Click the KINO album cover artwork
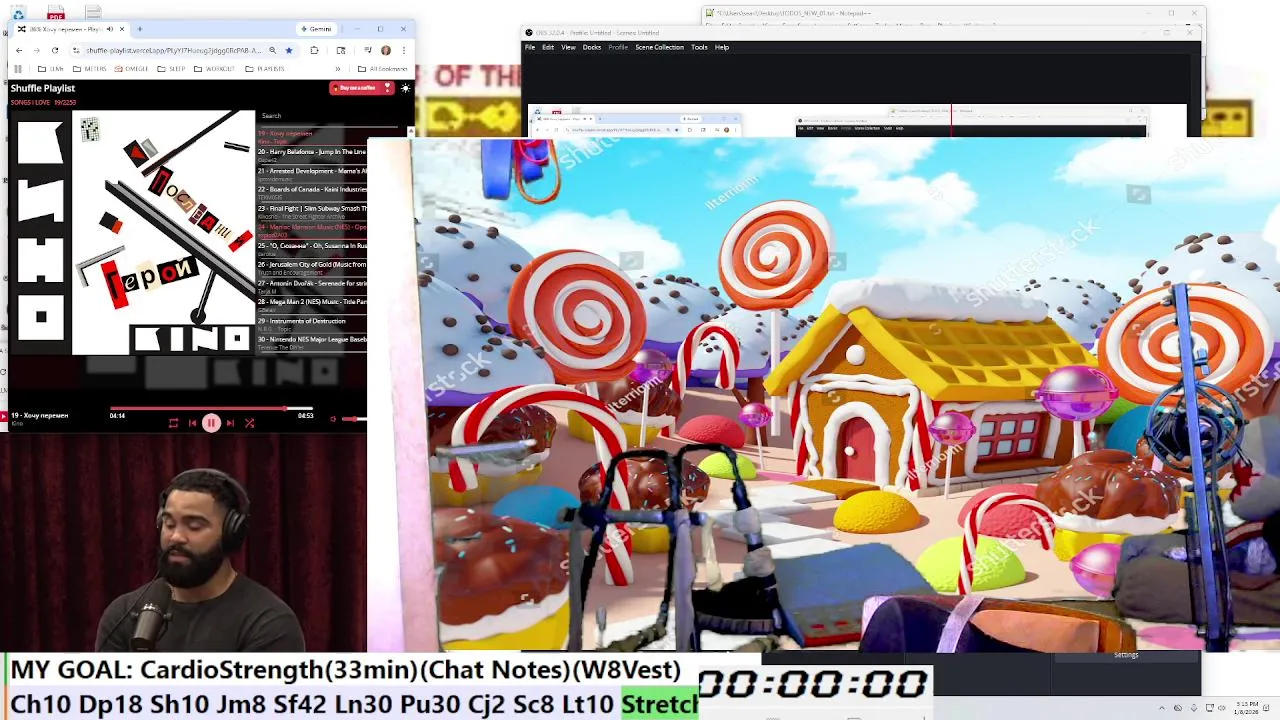The width and height of the screenshot is (1280, 720). tap(133, 233)
